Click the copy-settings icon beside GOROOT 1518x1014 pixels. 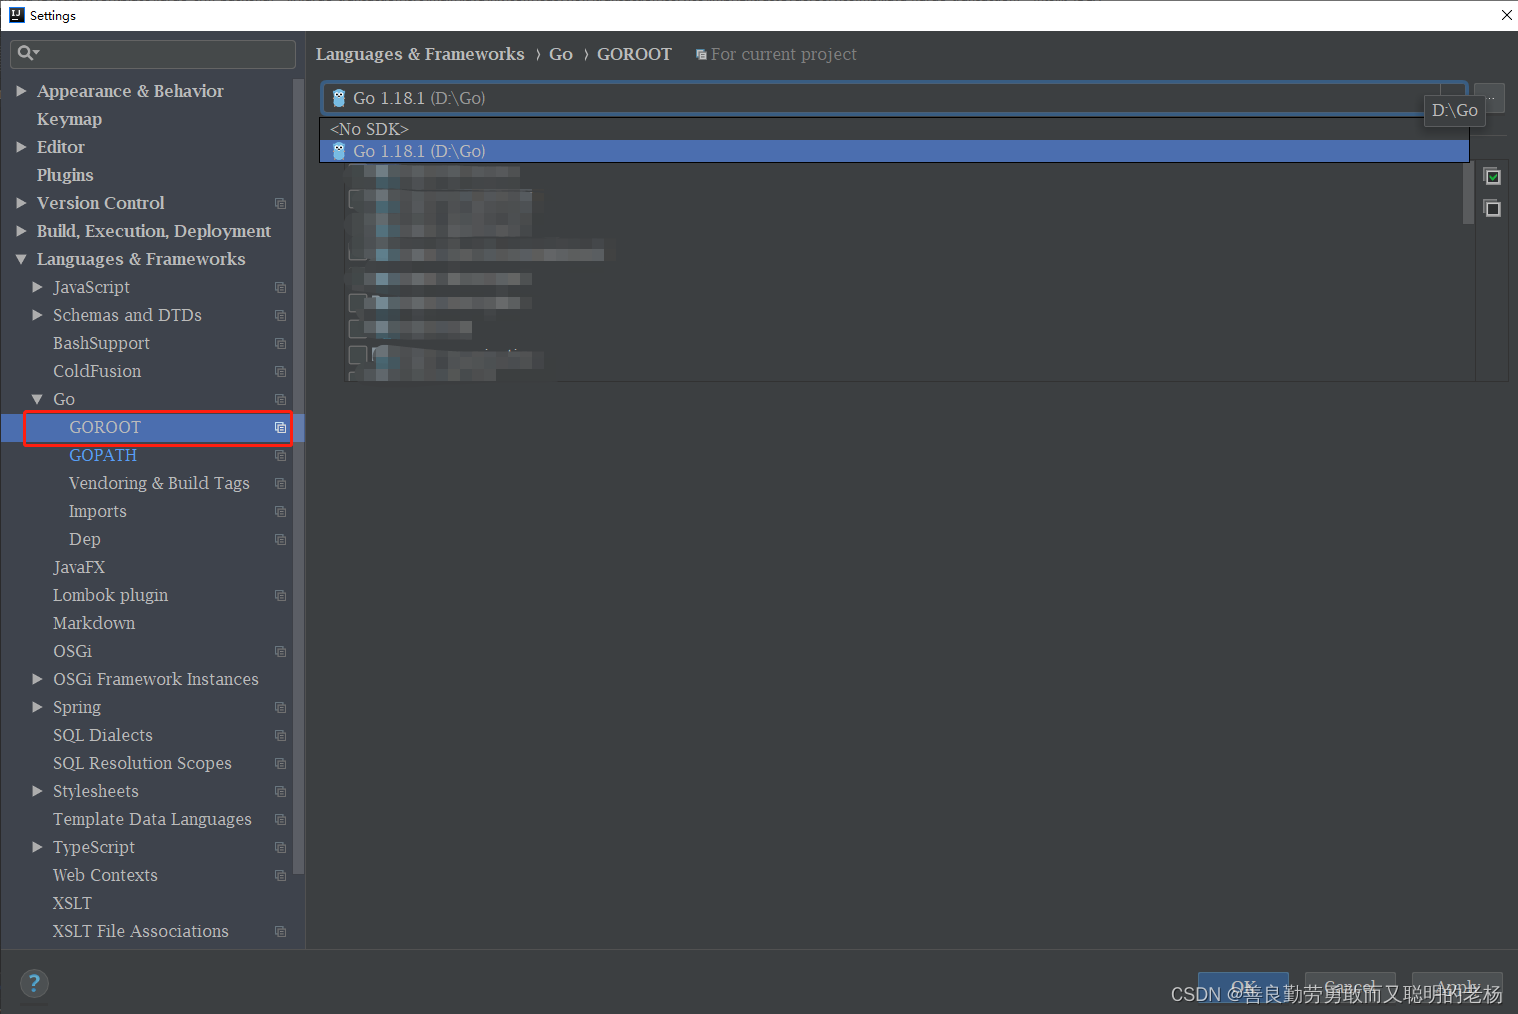pyautogui.click(x=281, y=427)
